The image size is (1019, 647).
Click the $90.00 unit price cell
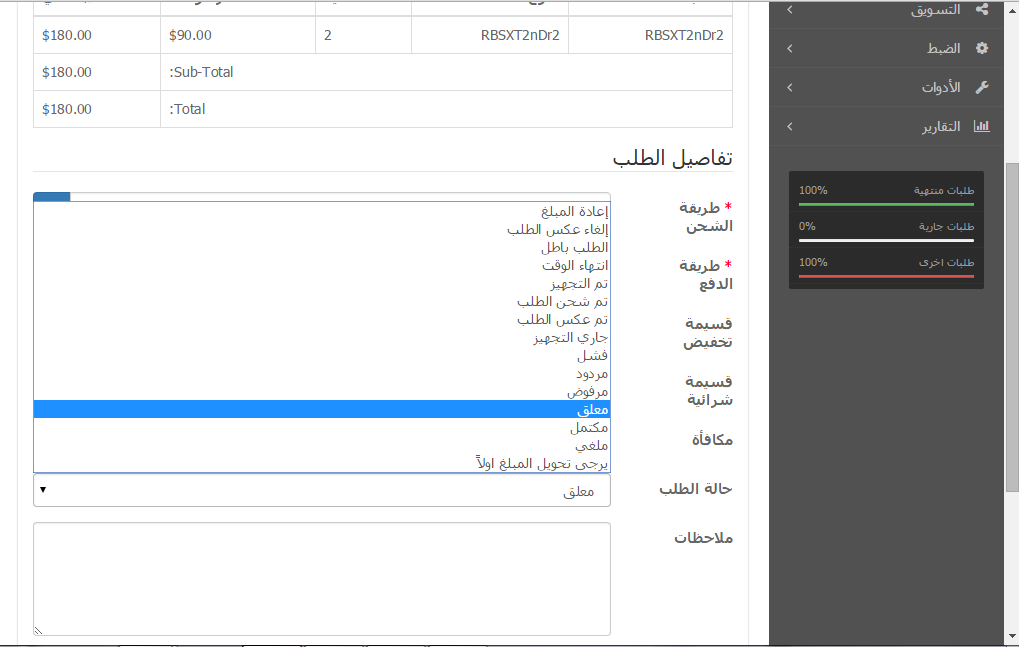[x=238, y=35]
